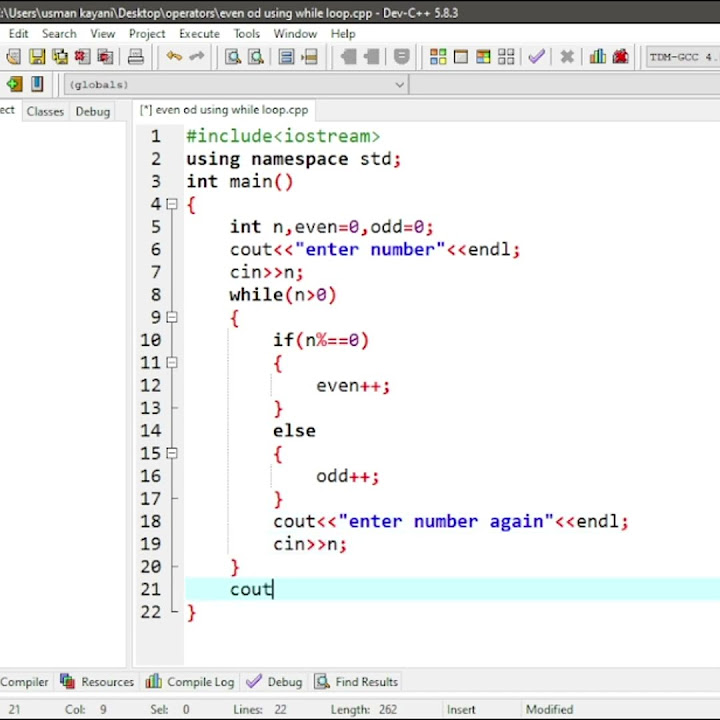Open the TDM-GCC compiler set dropdown

[683, 57]
